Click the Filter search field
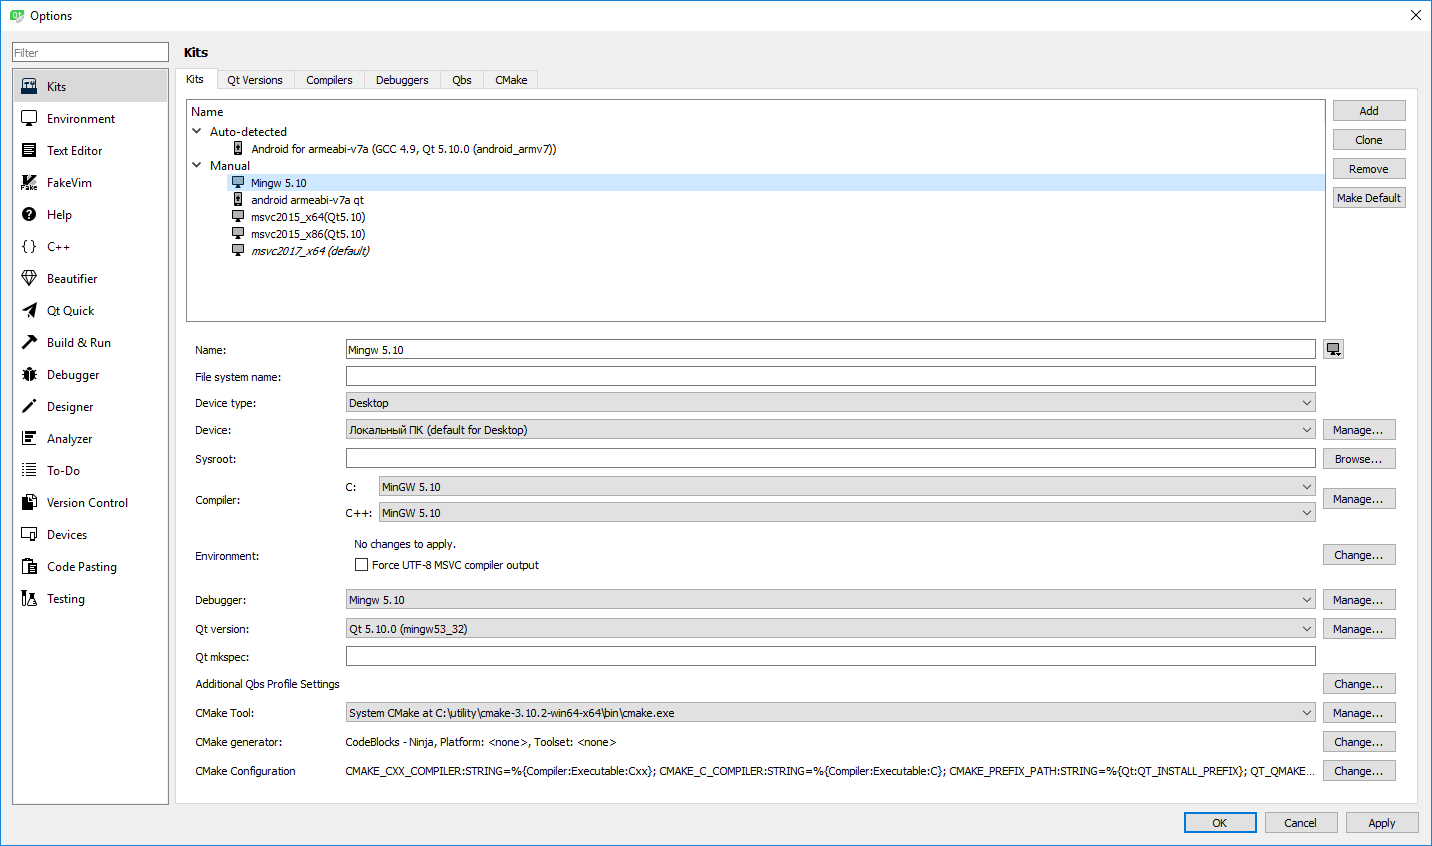 [x=90, y=53]
